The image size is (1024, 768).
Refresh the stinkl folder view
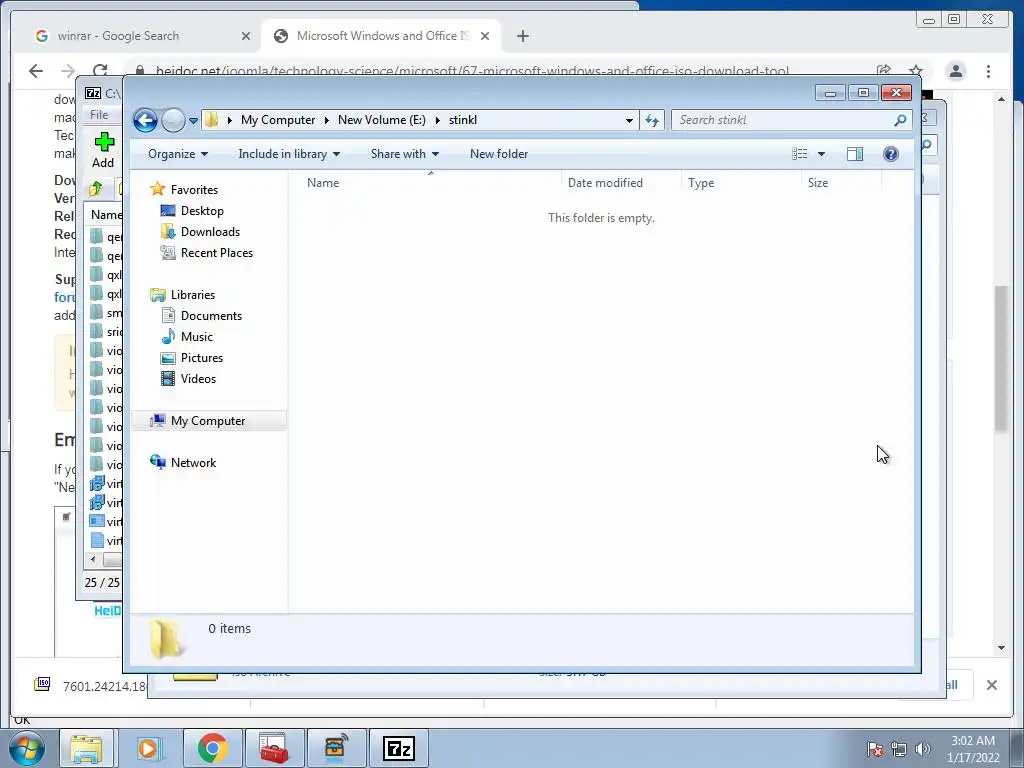point(652,120)
